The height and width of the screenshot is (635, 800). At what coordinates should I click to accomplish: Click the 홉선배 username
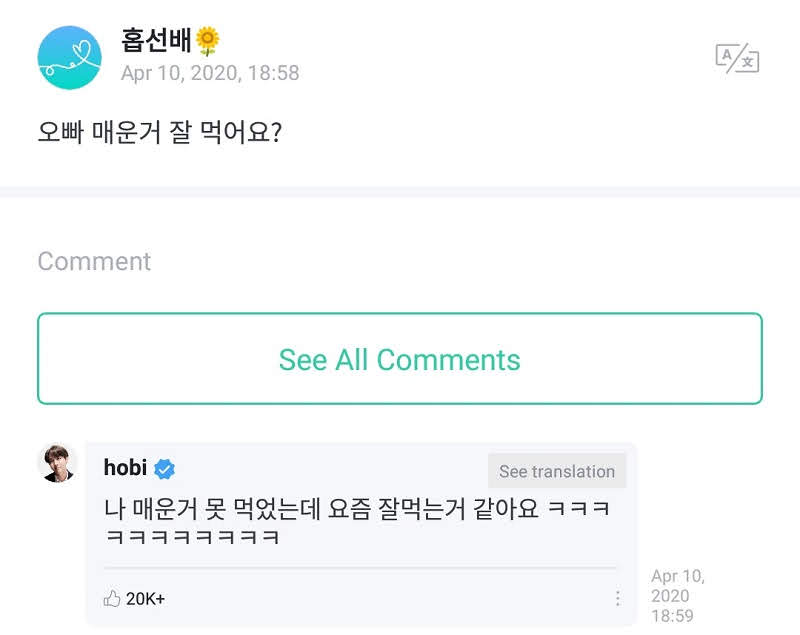pyautogui.click(x=156, y=40)
